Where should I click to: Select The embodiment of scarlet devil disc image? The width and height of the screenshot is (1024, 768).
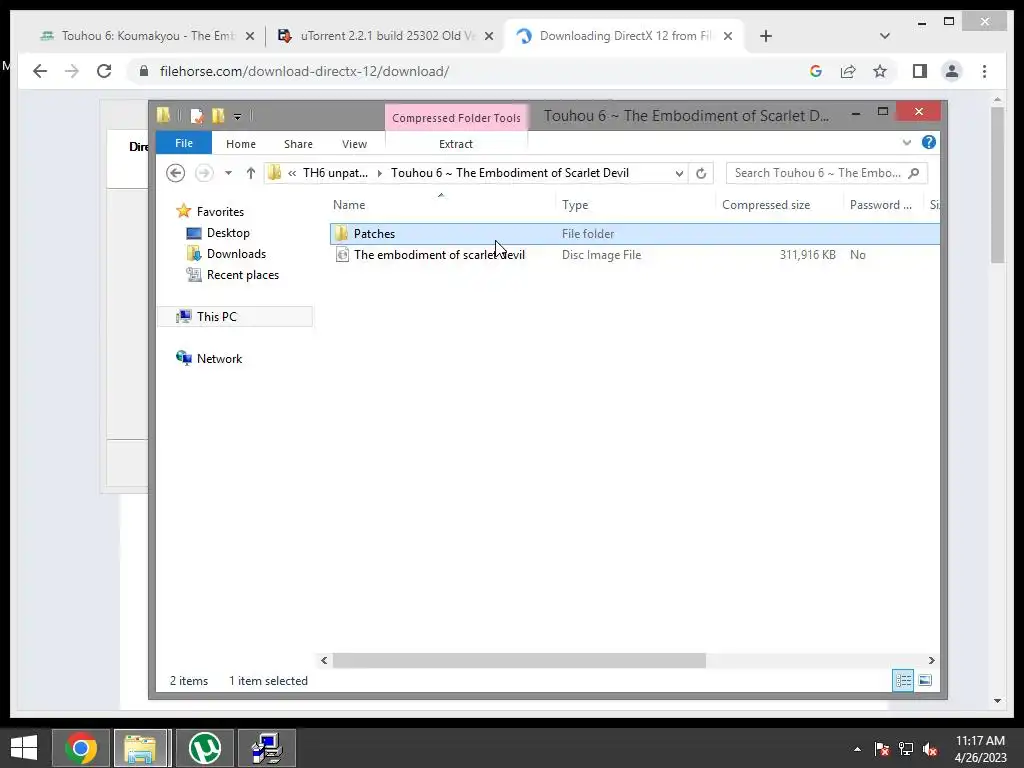[x=635, y=255]
